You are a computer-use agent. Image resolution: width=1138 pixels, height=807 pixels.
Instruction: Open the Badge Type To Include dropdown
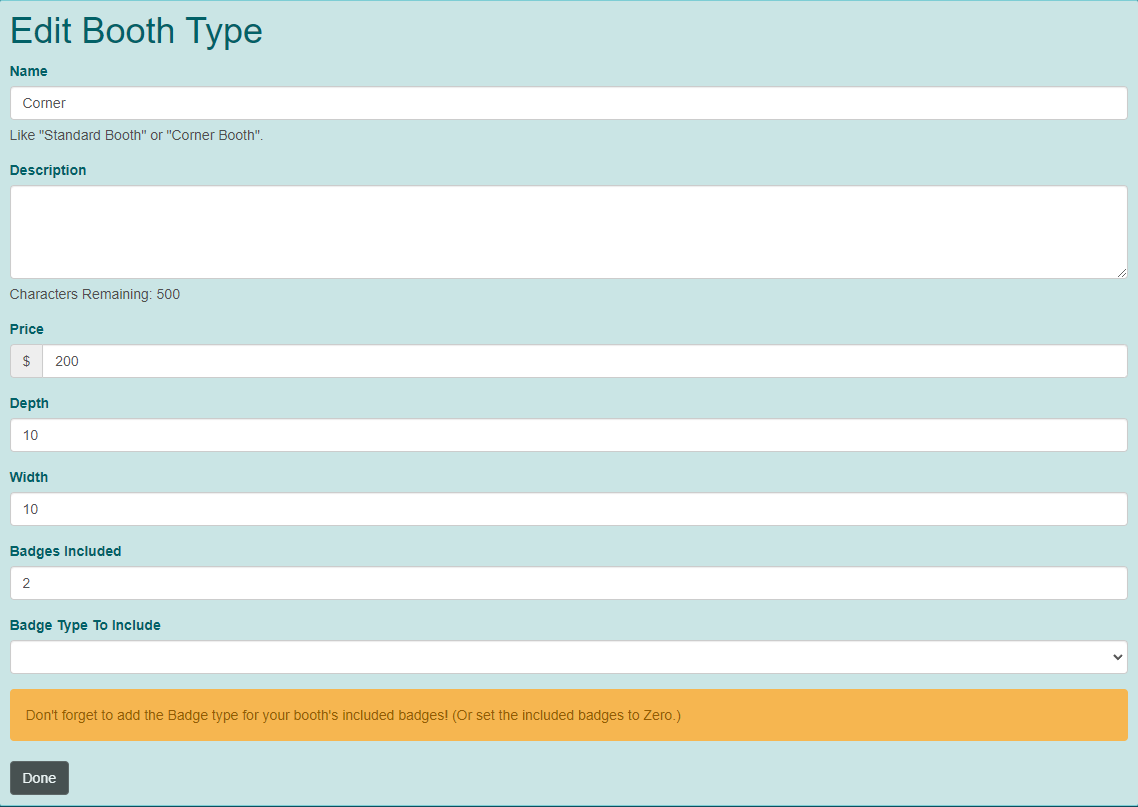tap(568, 658)
